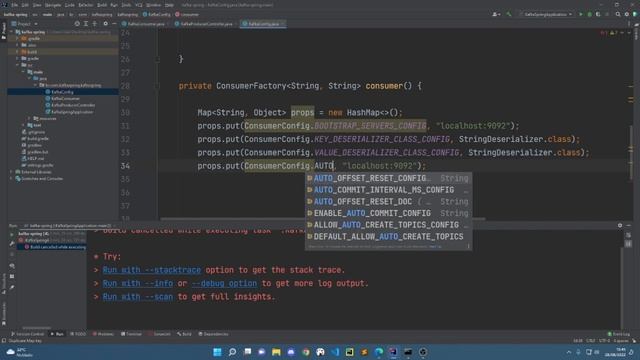The height and width of the screenshot is (360, 640).
Task: Click Run with Coverage icon
Action: pyautogui.click(x=598, y=14)
